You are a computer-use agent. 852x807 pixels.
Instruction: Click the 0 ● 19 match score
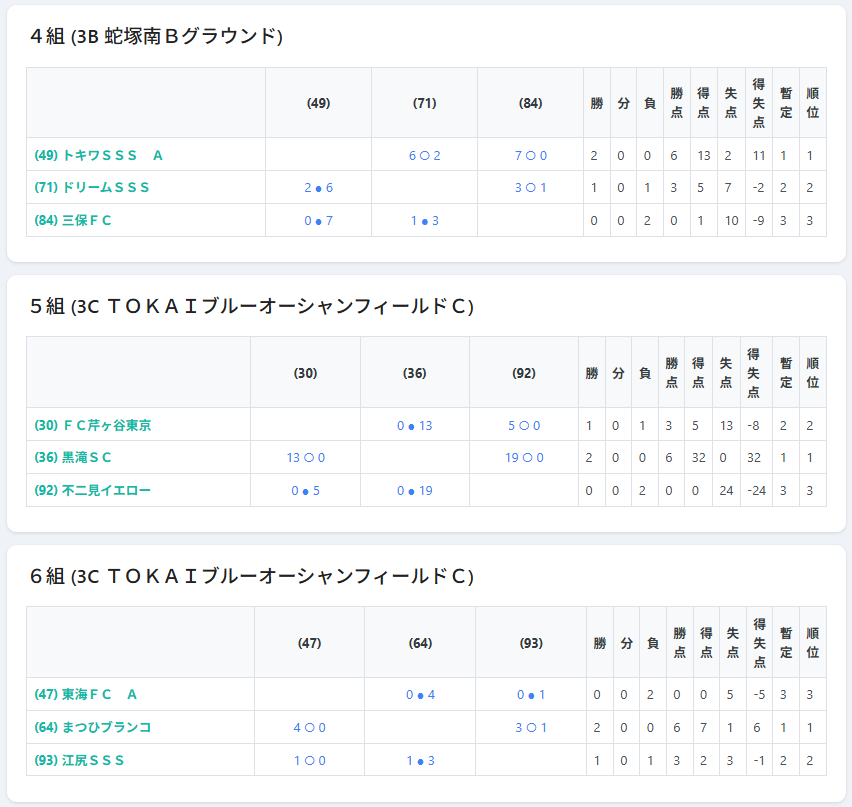coord(414,490)
